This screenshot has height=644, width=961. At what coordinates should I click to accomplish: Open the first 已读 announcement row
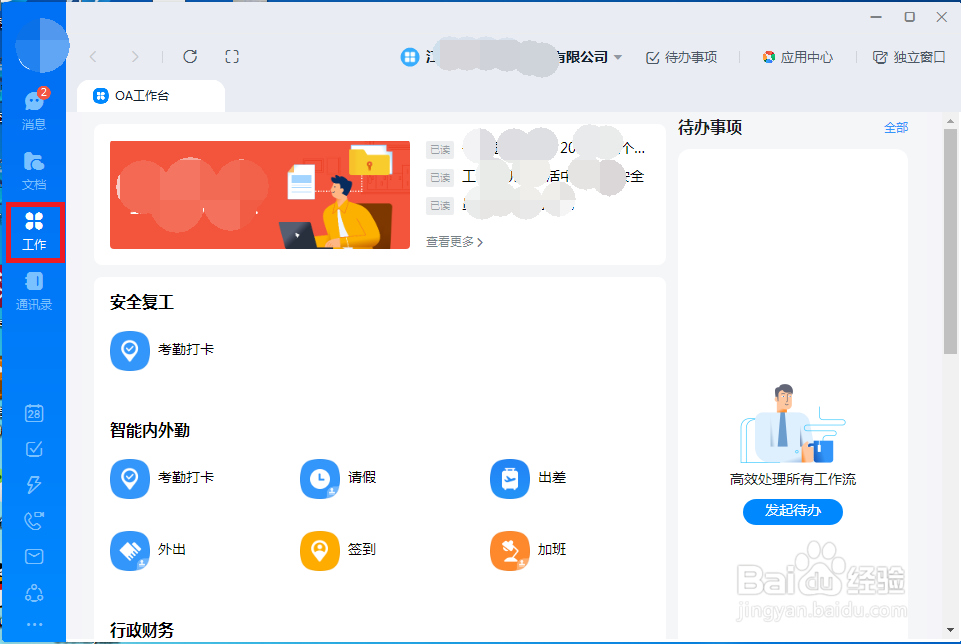click(x=536, y=149)
